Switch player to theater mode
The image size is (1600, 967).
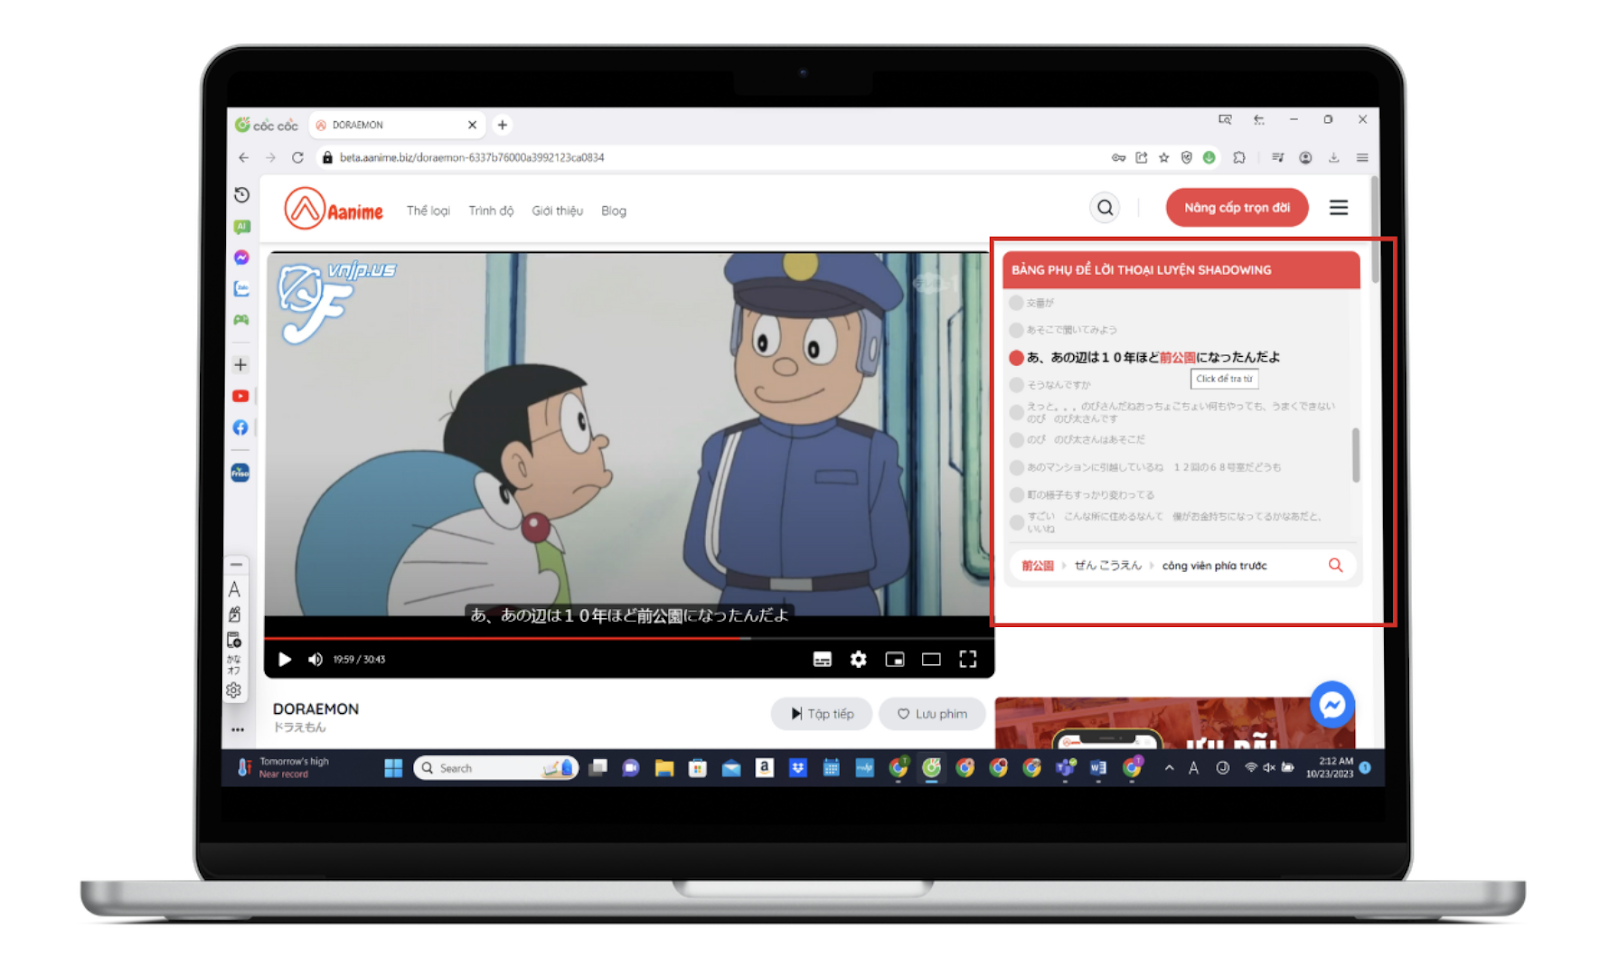[931, 659]
